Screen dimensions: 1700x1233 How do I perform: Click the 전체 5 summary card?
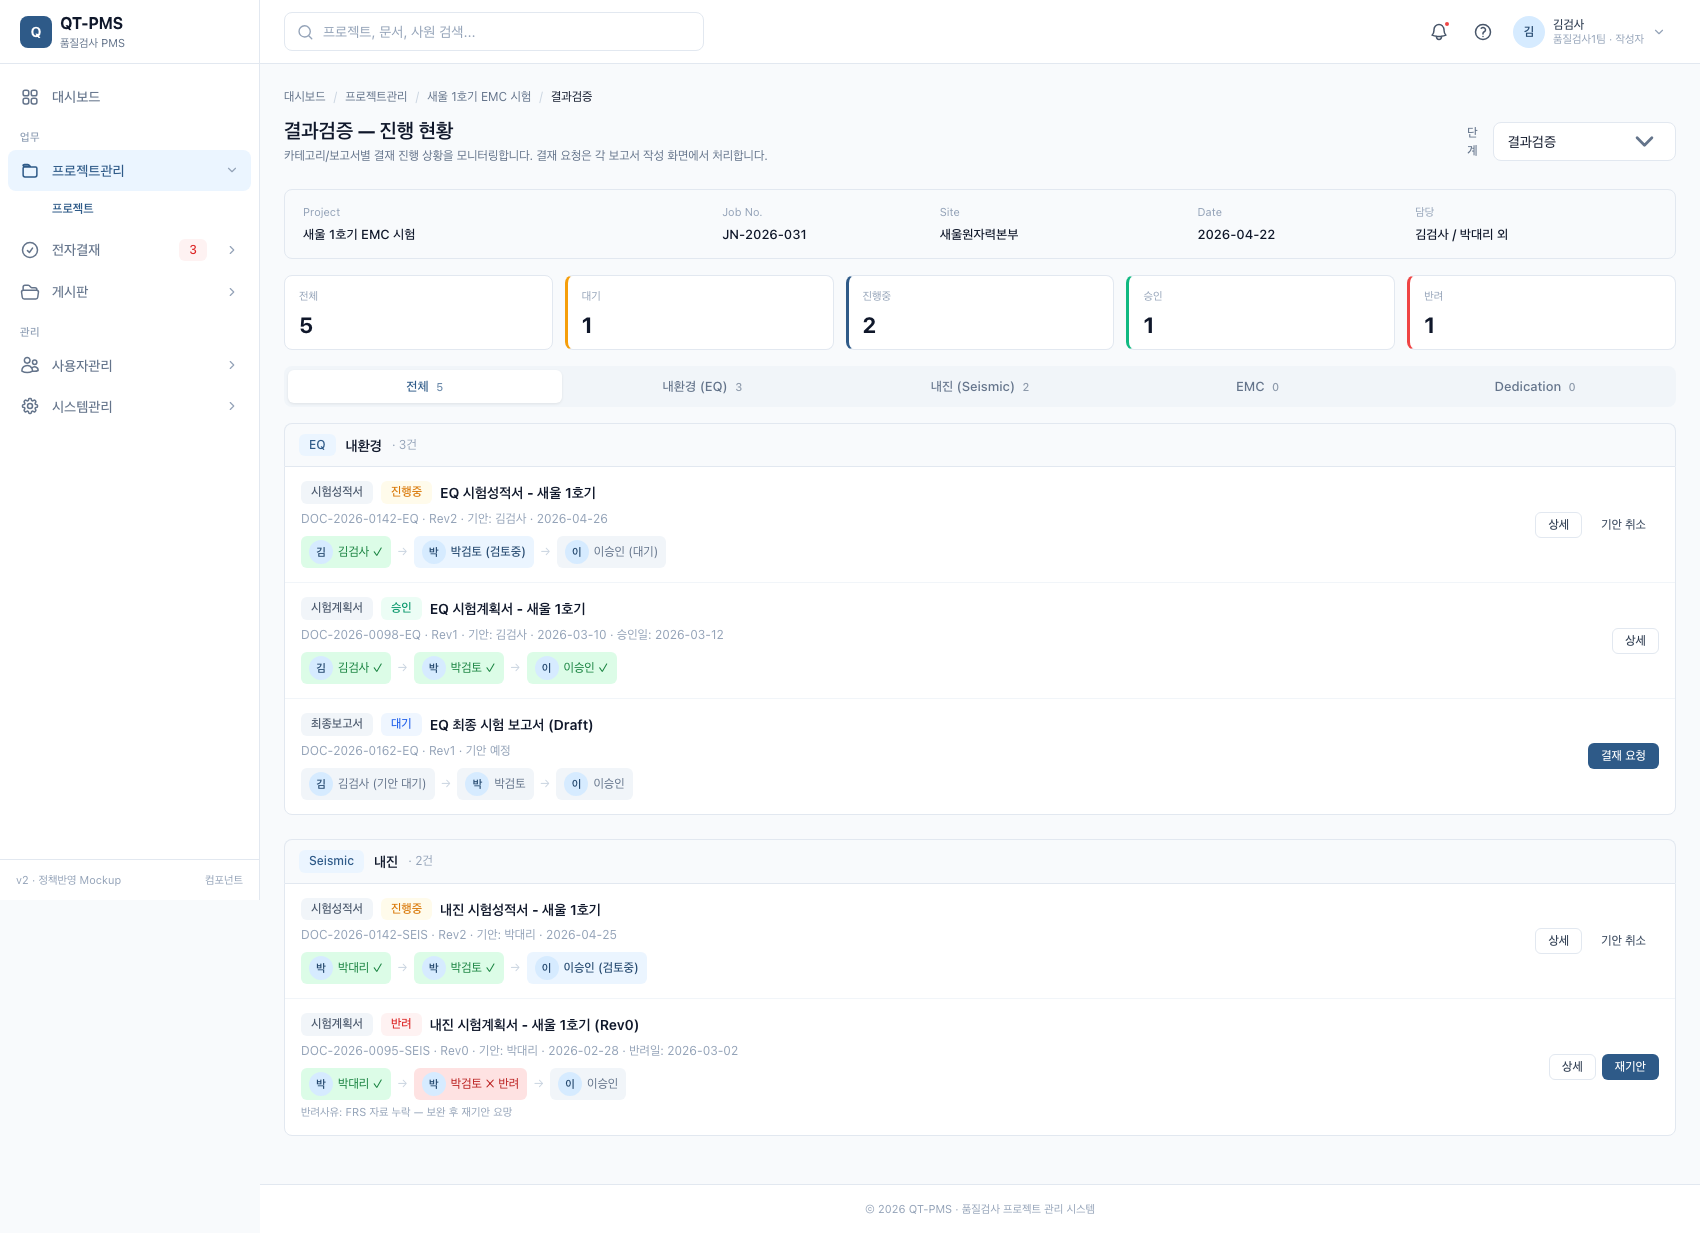click(x=418, y=313)
